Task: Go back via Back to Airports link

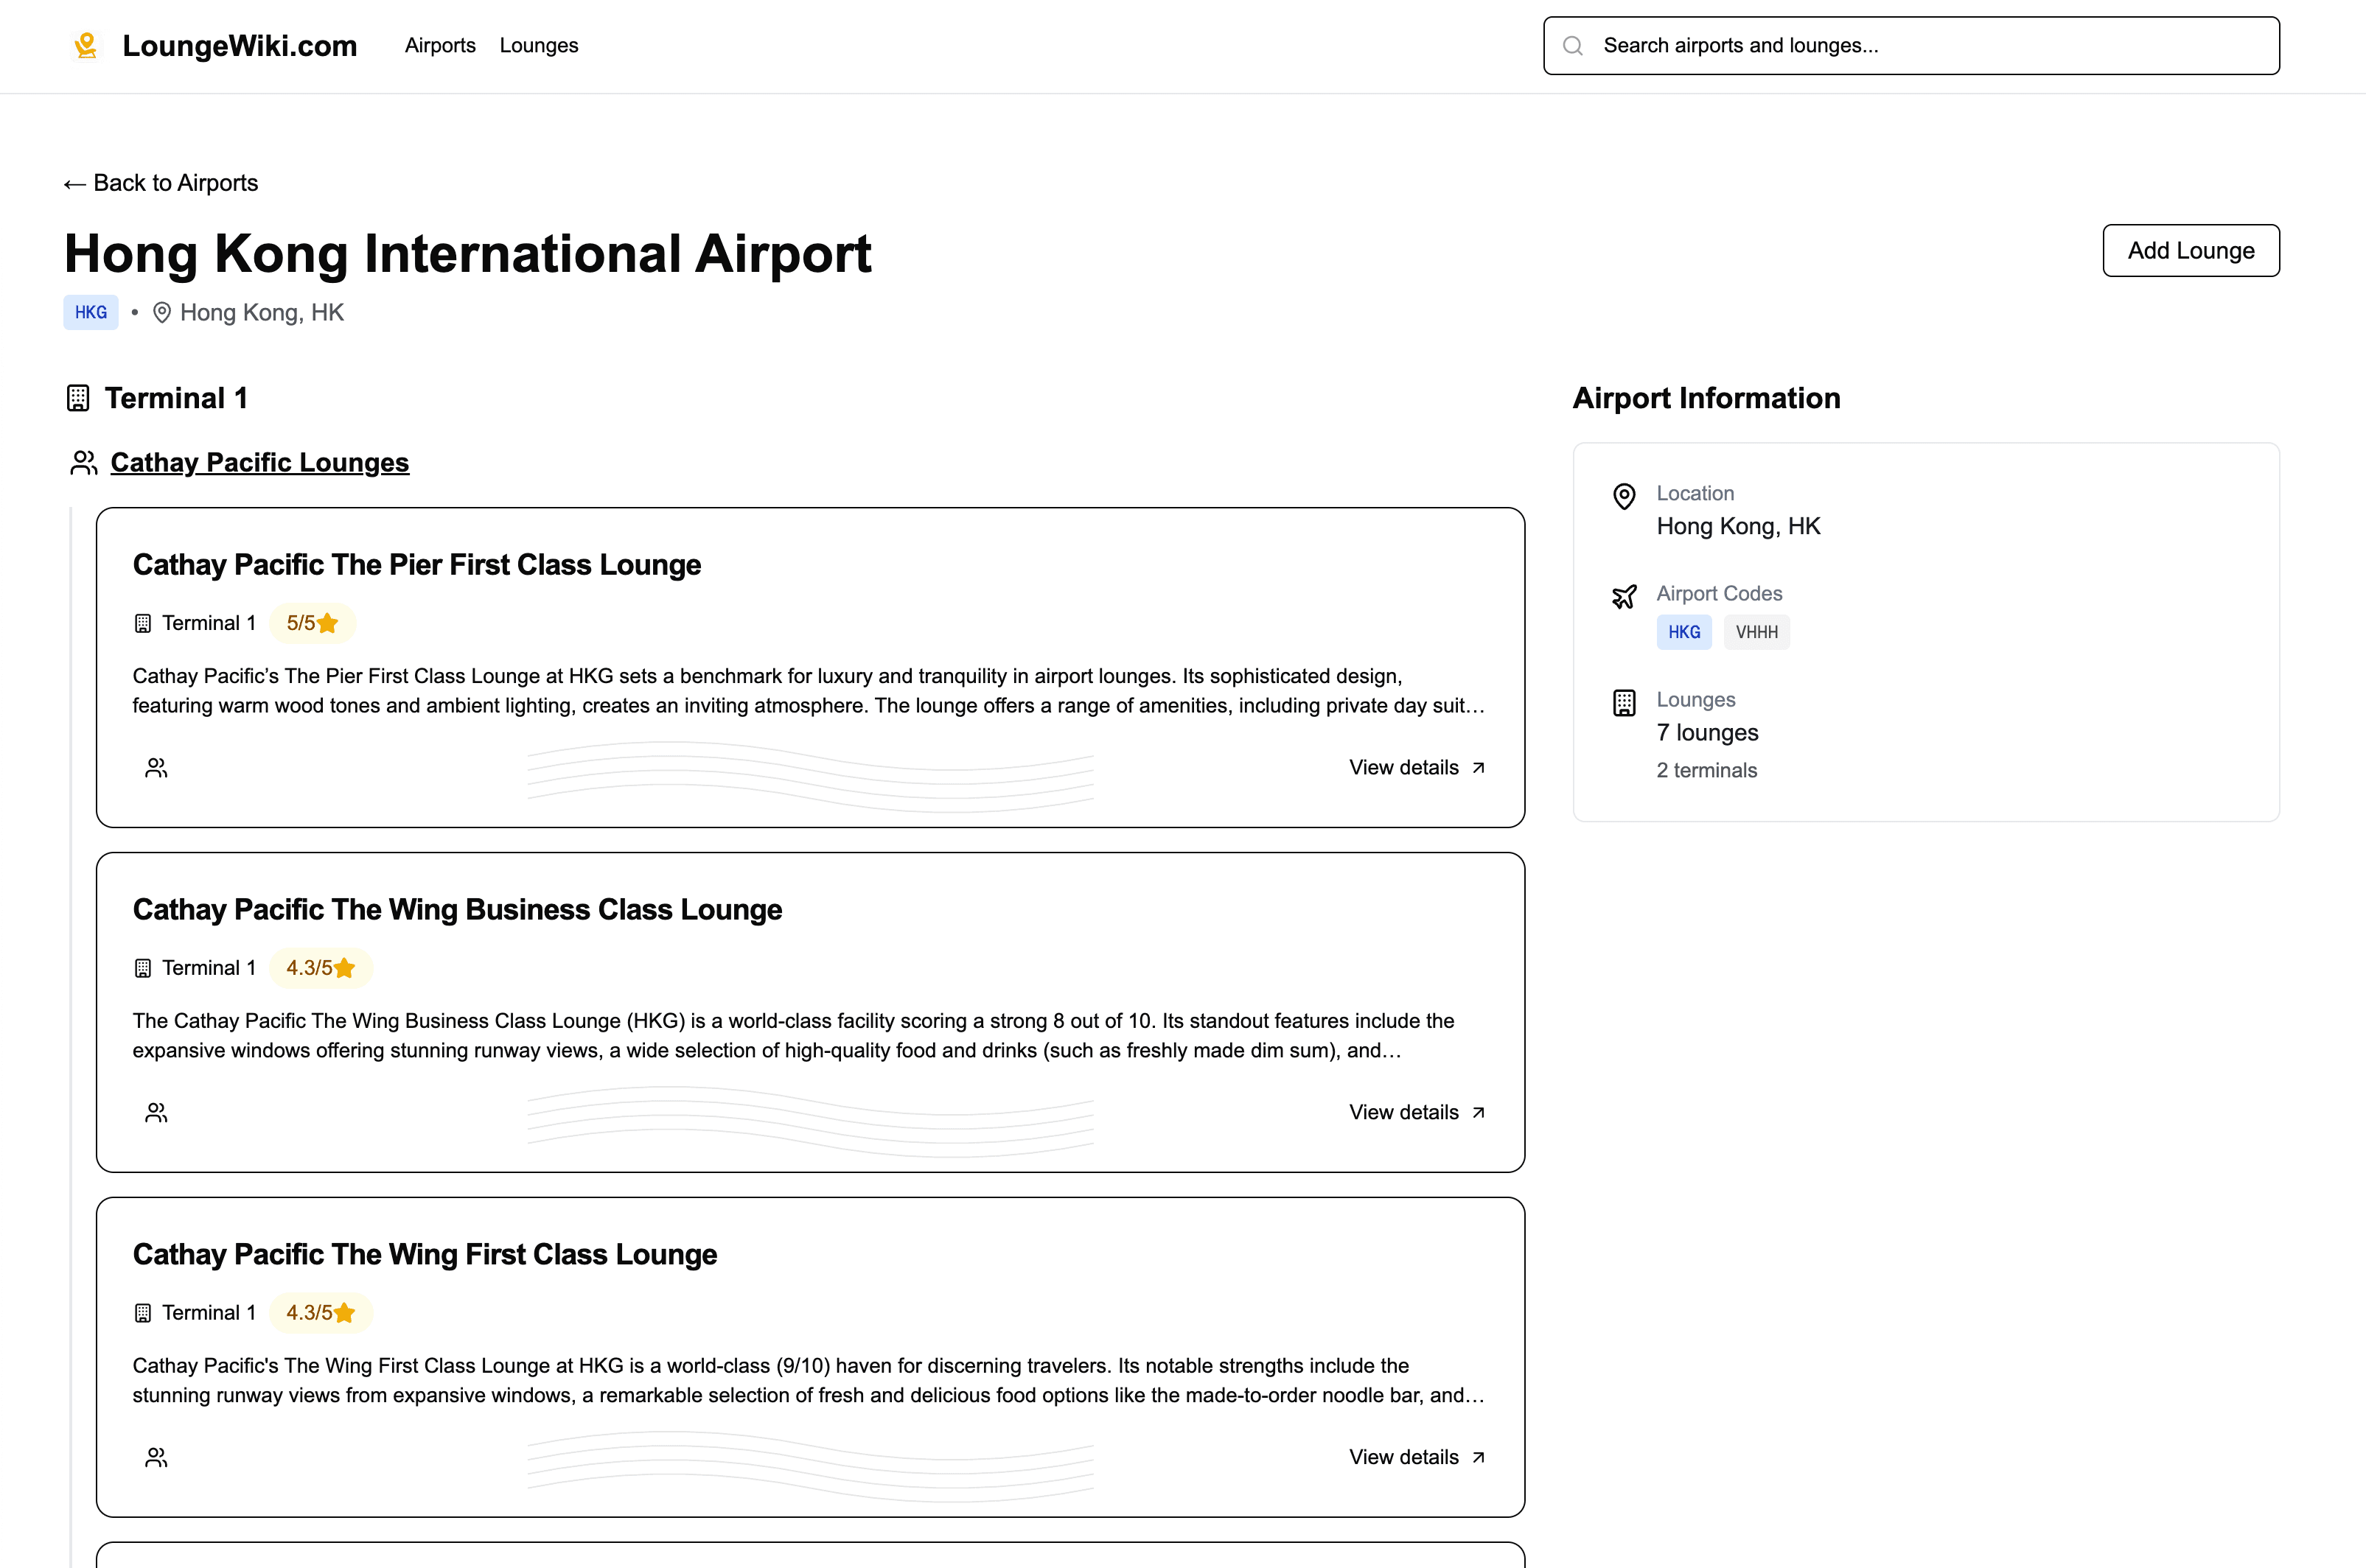Action: (x=161, y=183)
